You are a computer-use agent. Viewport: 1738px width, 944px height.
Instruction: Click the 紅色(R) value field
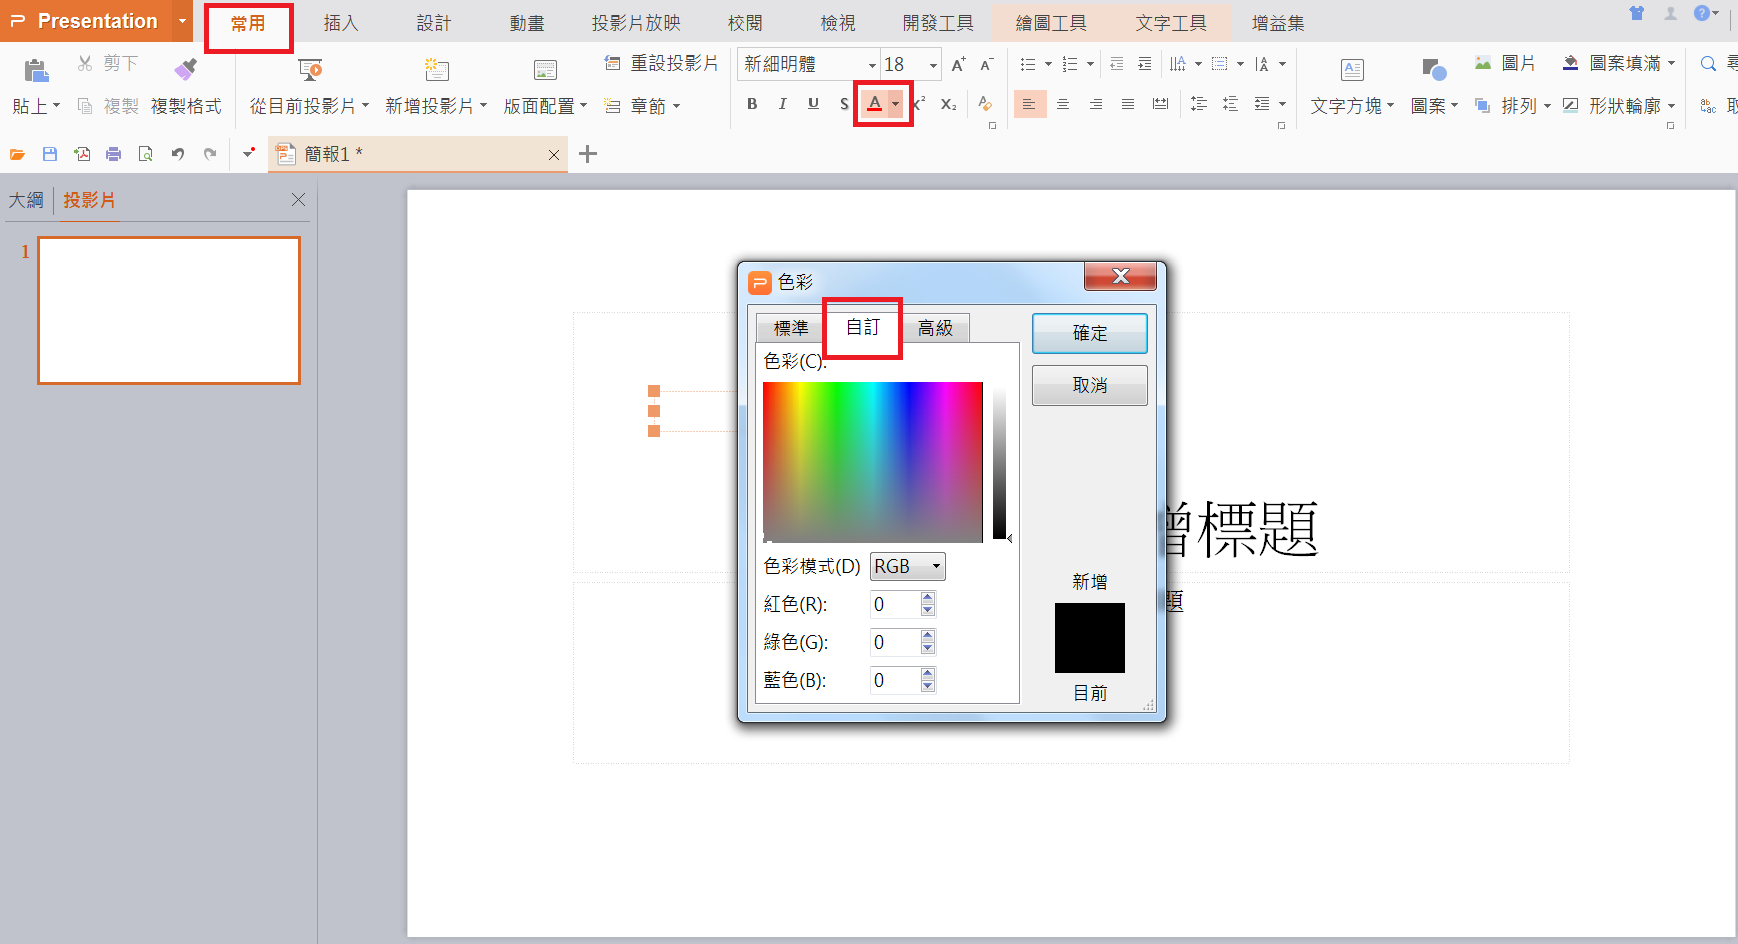pos(894,604)
